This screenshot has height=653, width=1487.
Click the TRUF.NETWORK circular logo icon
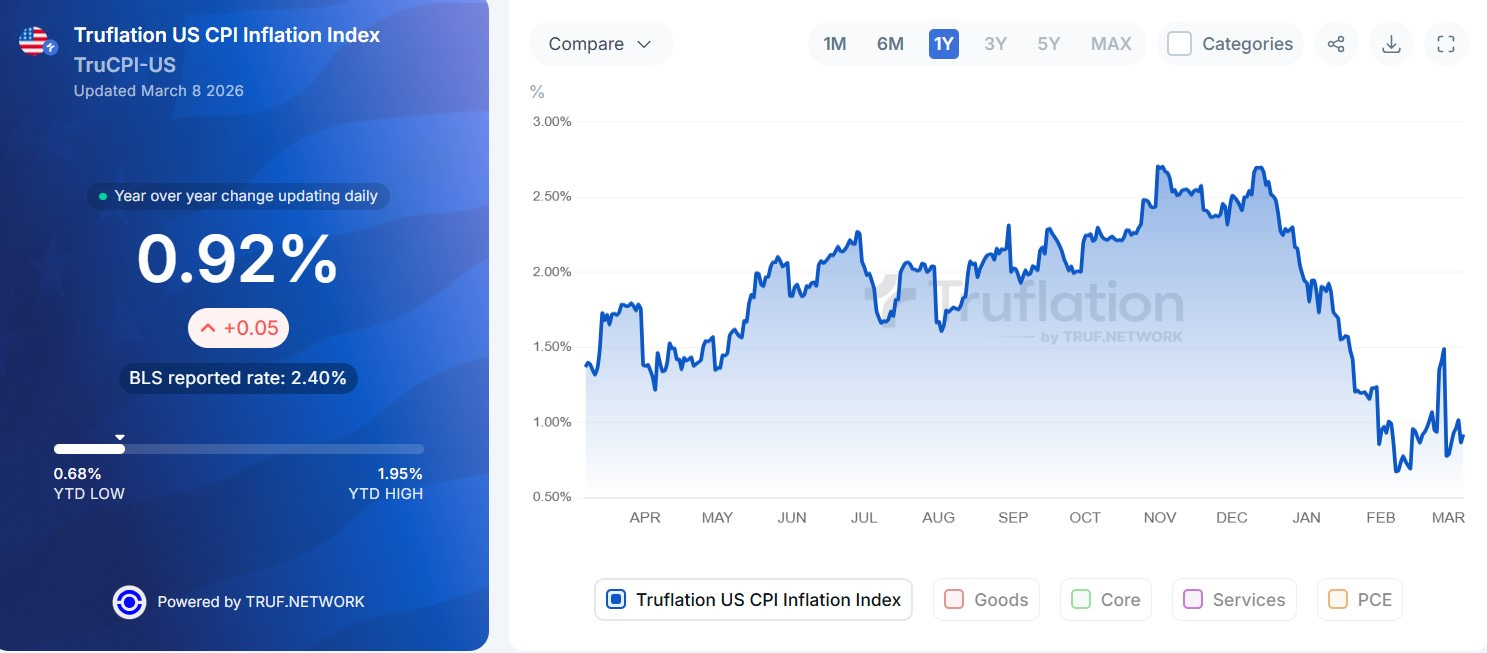(129, 602)
